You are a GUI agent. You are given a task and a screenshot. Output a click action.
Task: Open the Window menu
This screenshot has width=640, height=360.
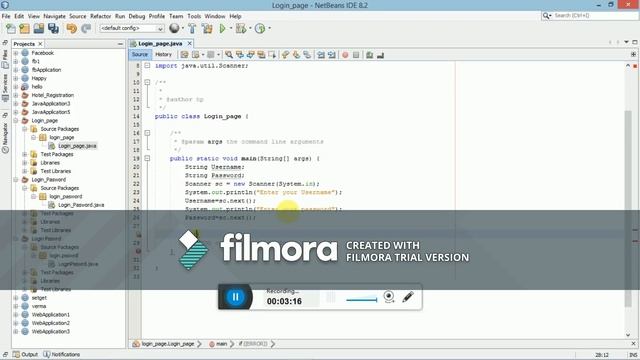pos(215,16)
